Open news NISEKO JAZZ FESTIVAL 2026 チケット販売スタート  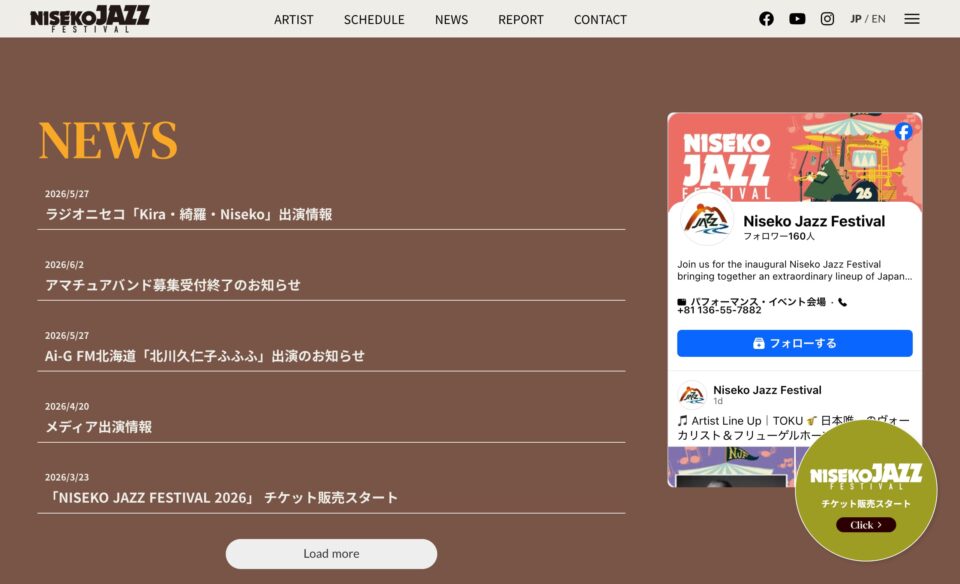coord(222,498)
